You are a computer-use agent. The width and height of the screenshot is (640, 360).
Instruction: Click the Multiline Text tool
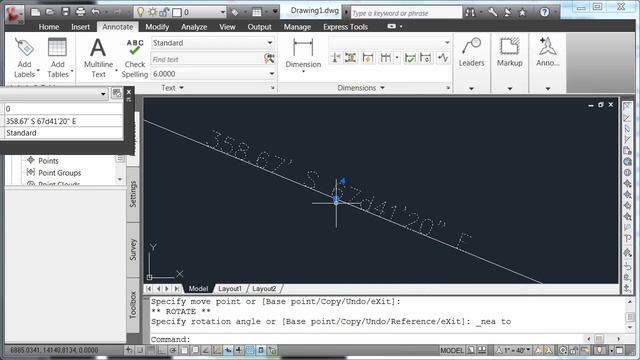coord(98,58)
